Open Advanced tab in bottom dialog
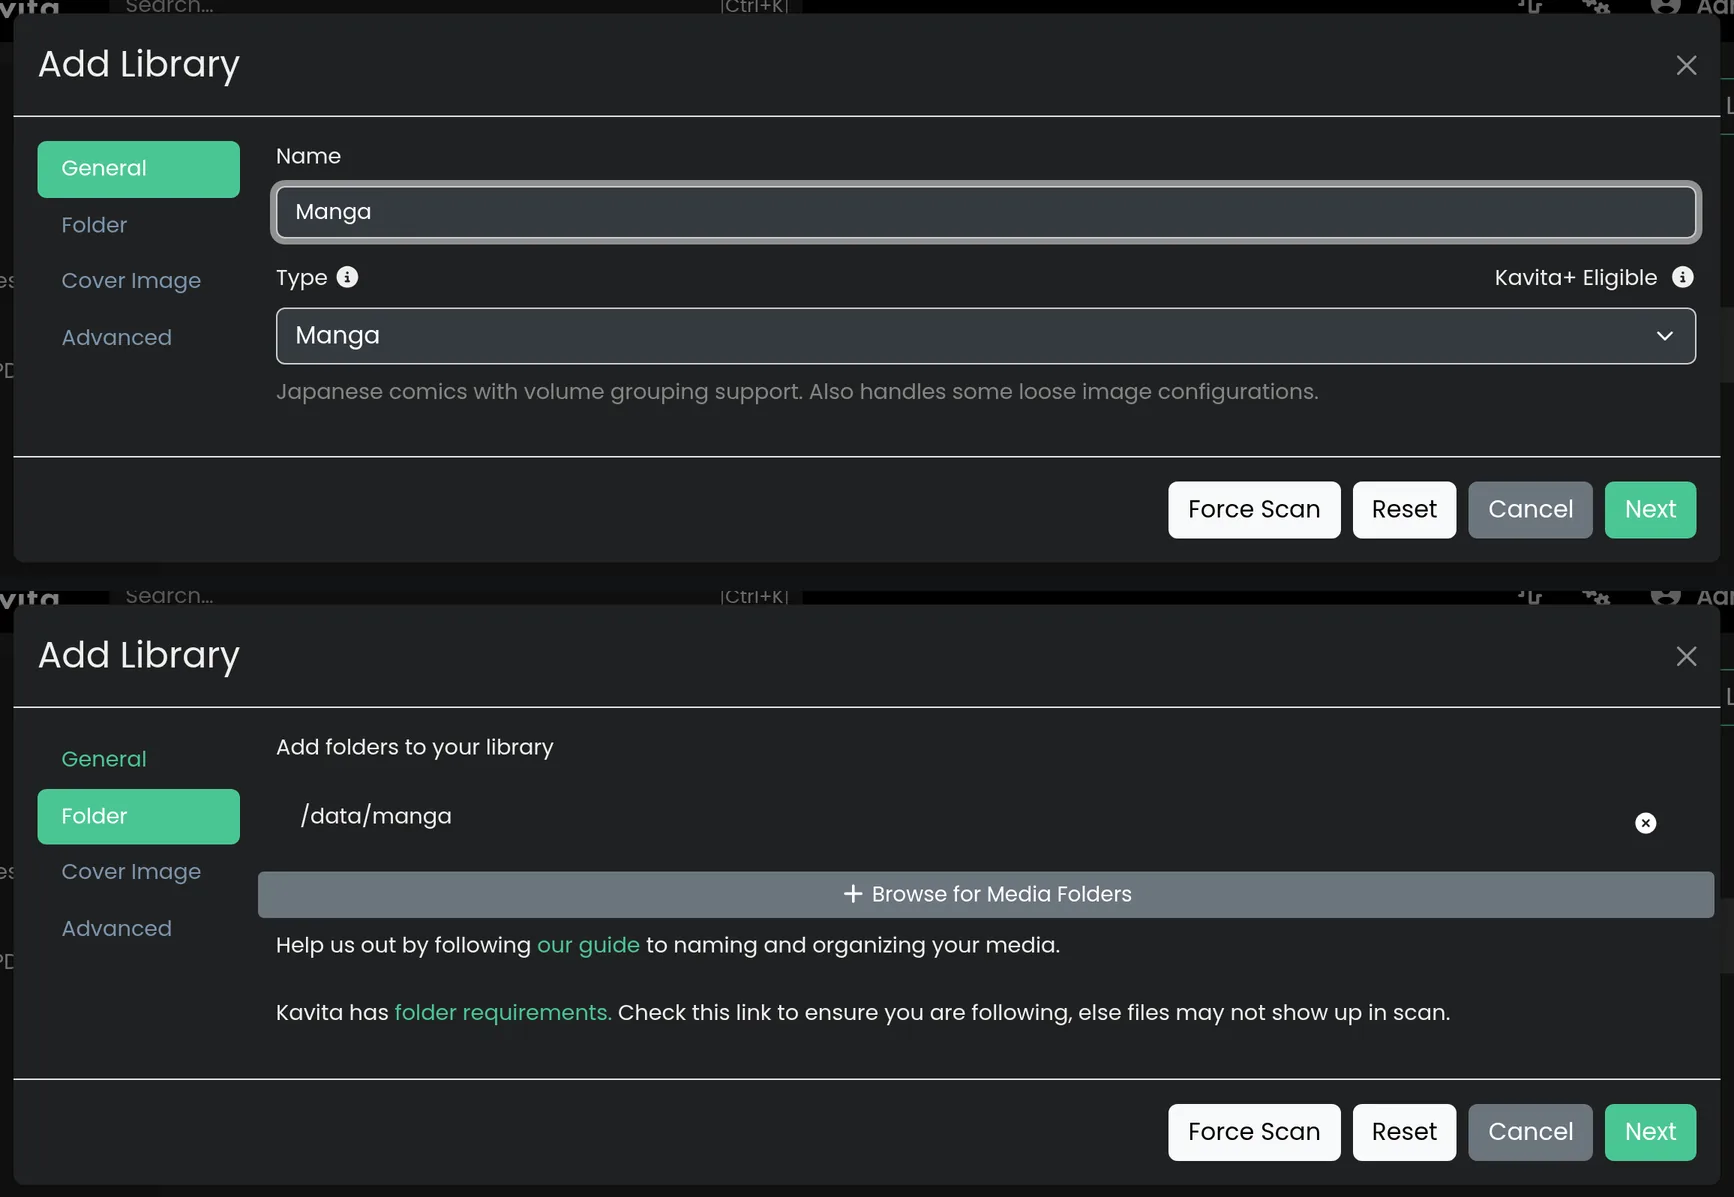The height and width of the screenshot is (1197, 1734). coord(139,929)
